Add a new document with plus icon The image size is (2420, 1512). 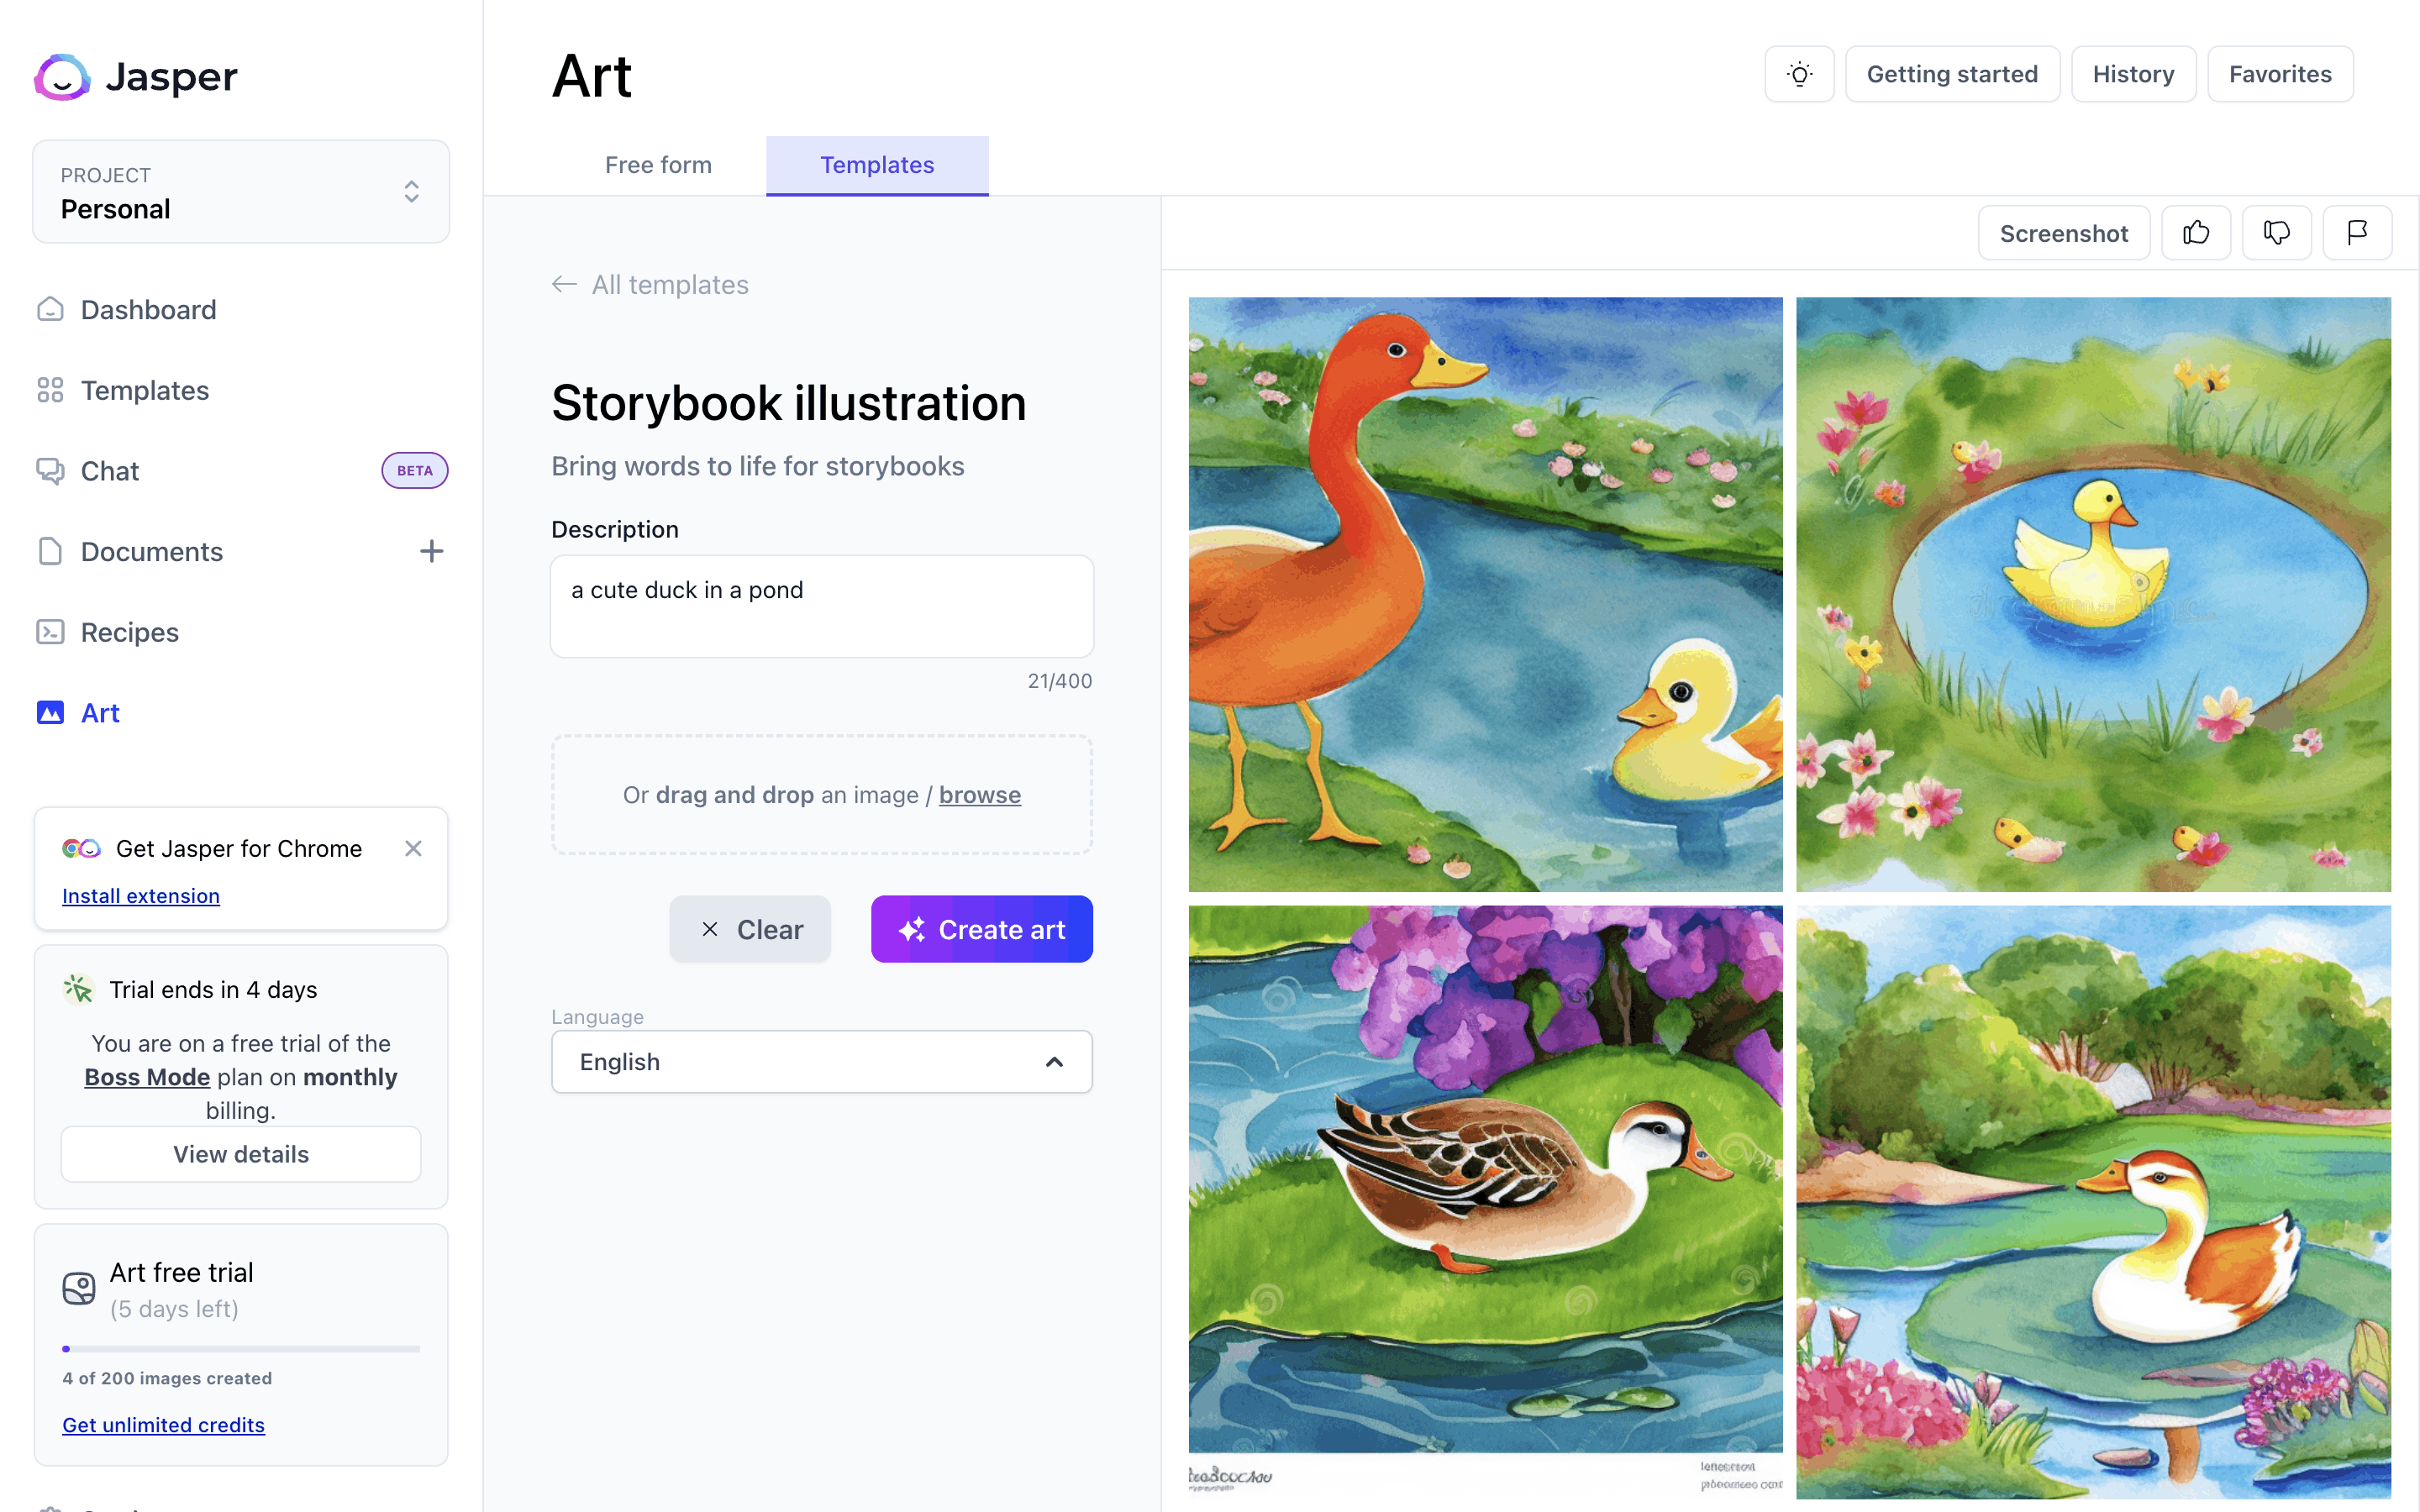431,551
